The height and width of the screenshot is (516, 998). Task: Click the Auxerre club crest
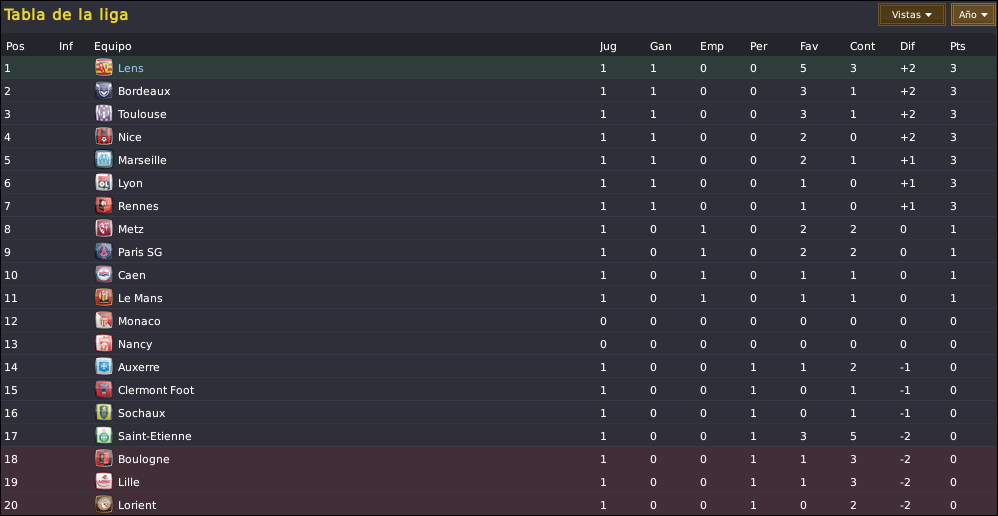[x=104, y=366]
